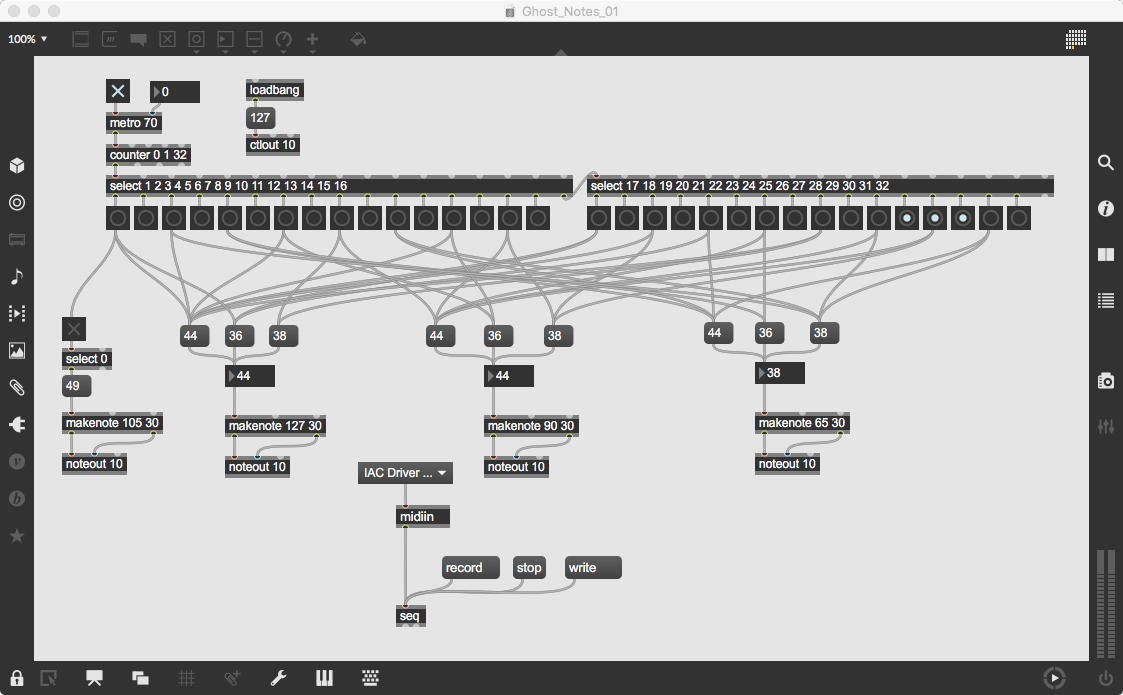Click the record message box

[471, 567]
